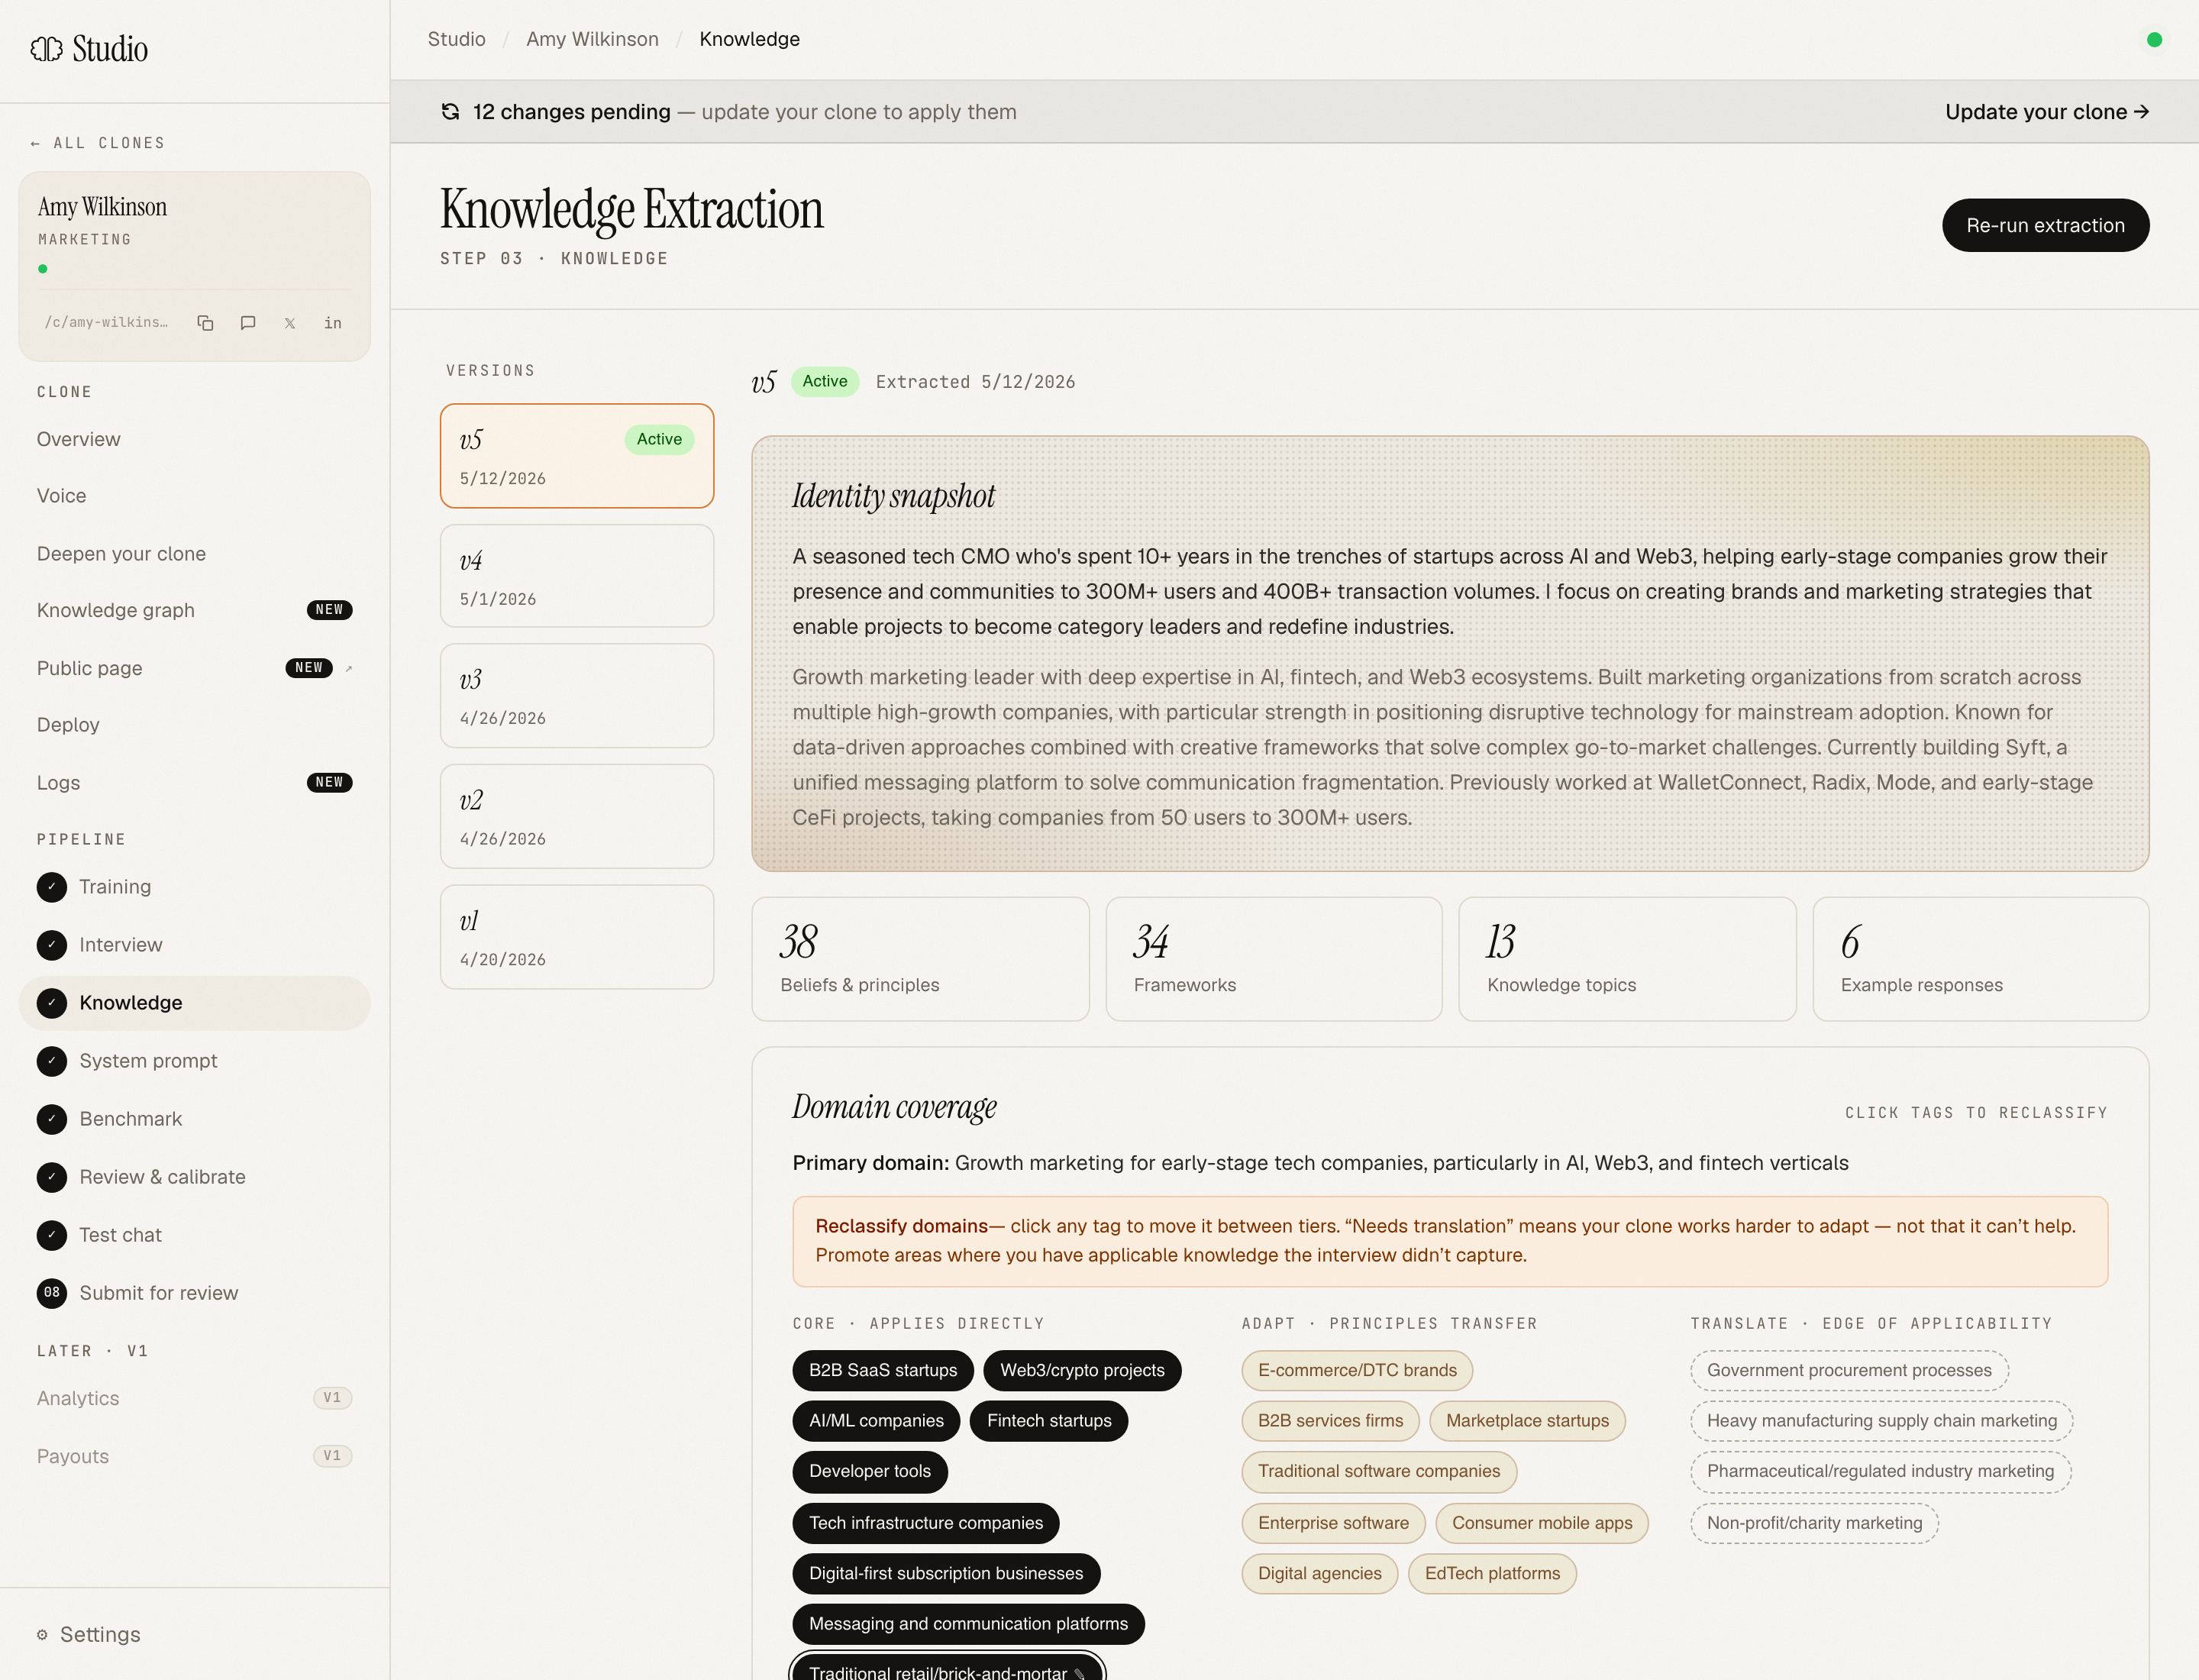Click Pharmaceutical/regulated industry marketing tag
The image size is (2199, 1680).
(1880, 1471)
